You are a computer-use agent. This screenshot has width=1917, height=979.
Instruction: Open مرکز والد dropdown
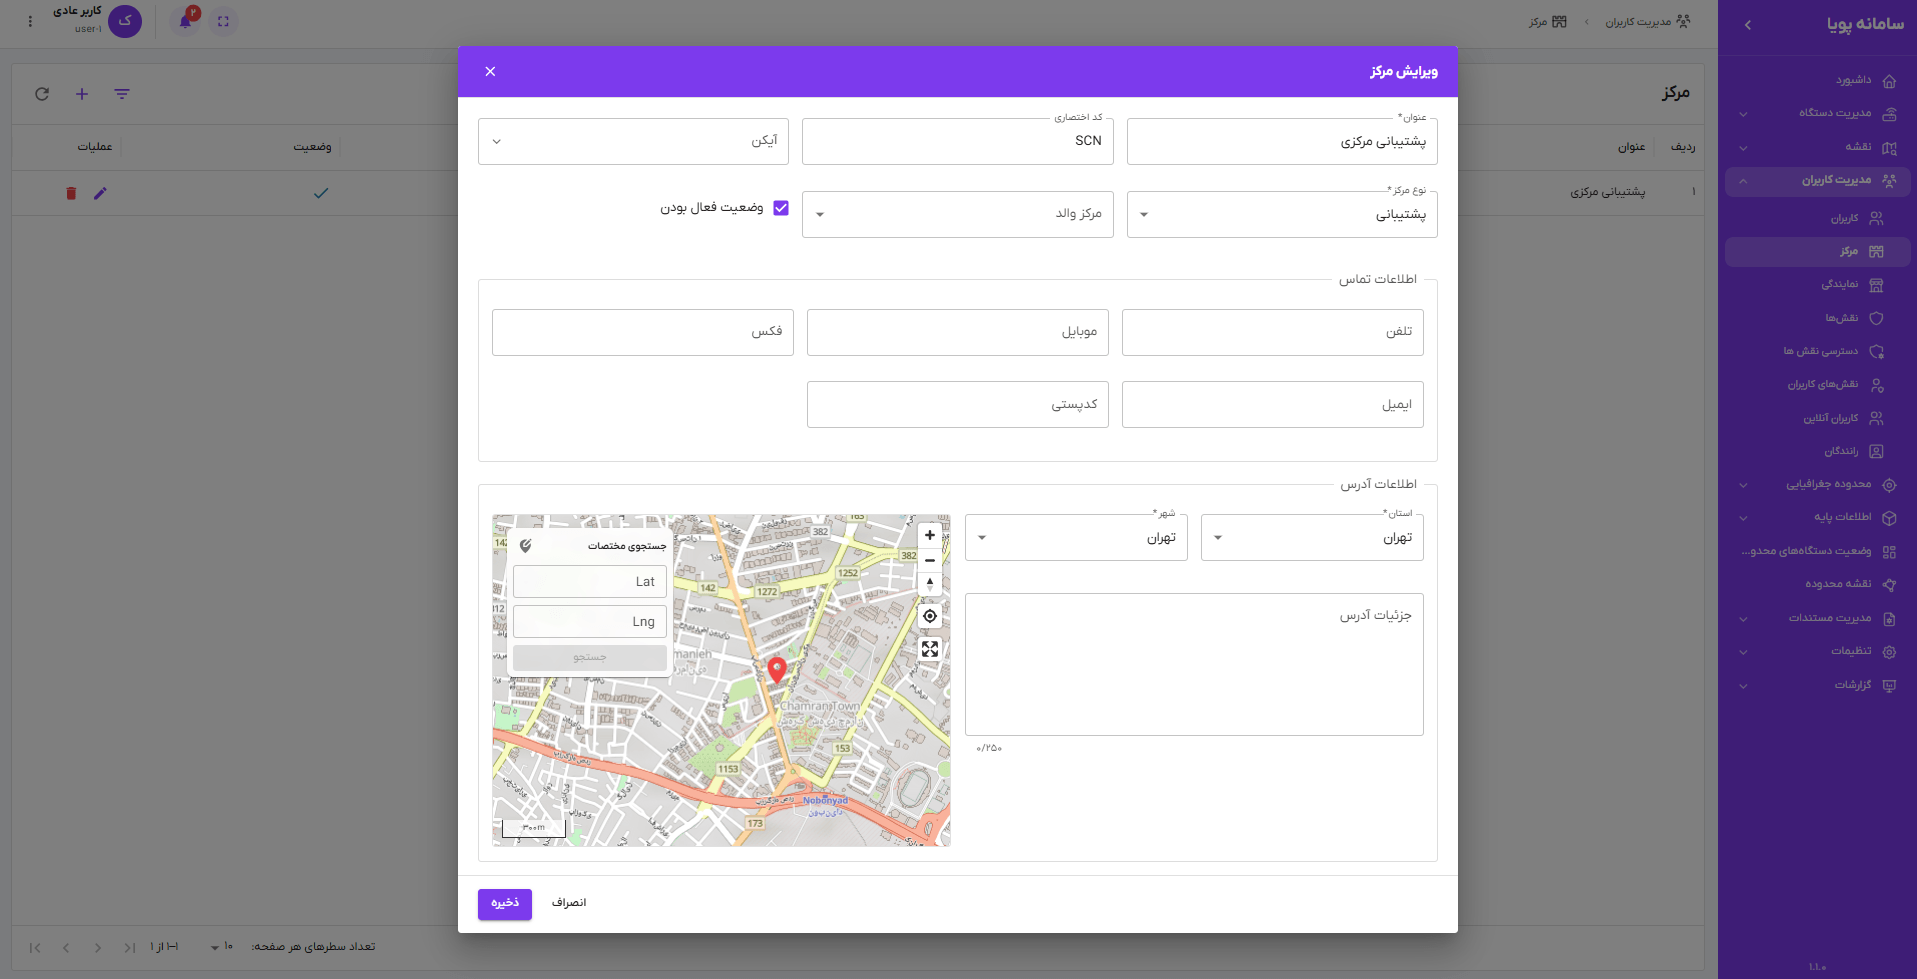pyautogui.click(x=957, y=214)
